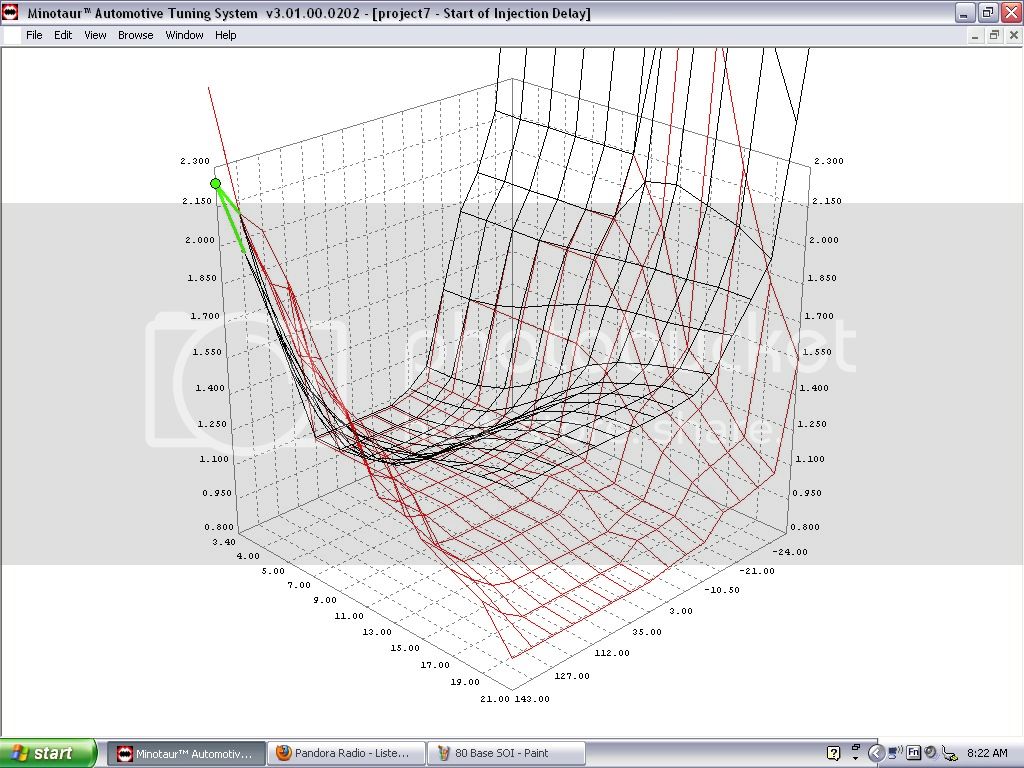
Task: Click the 1.100 label on right axis
Action: (x=810, y=459)
